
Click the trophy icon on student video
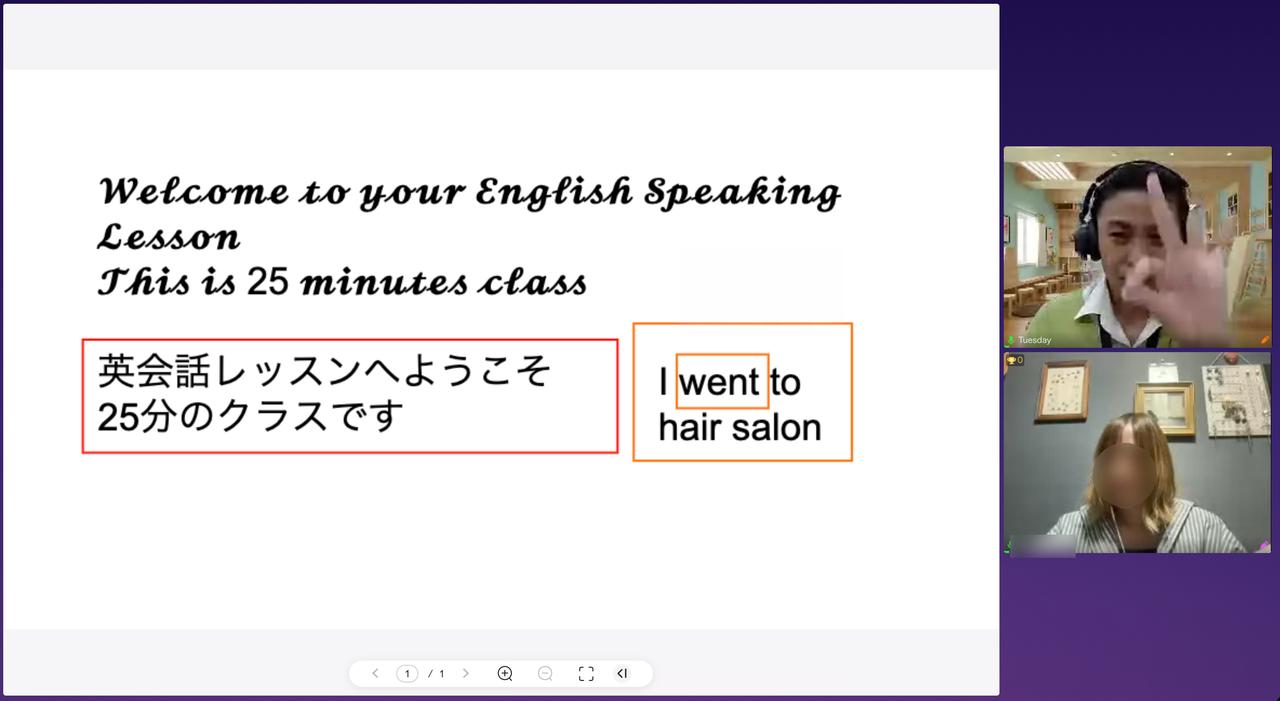pyautogui.click(x=1013, y=360)
